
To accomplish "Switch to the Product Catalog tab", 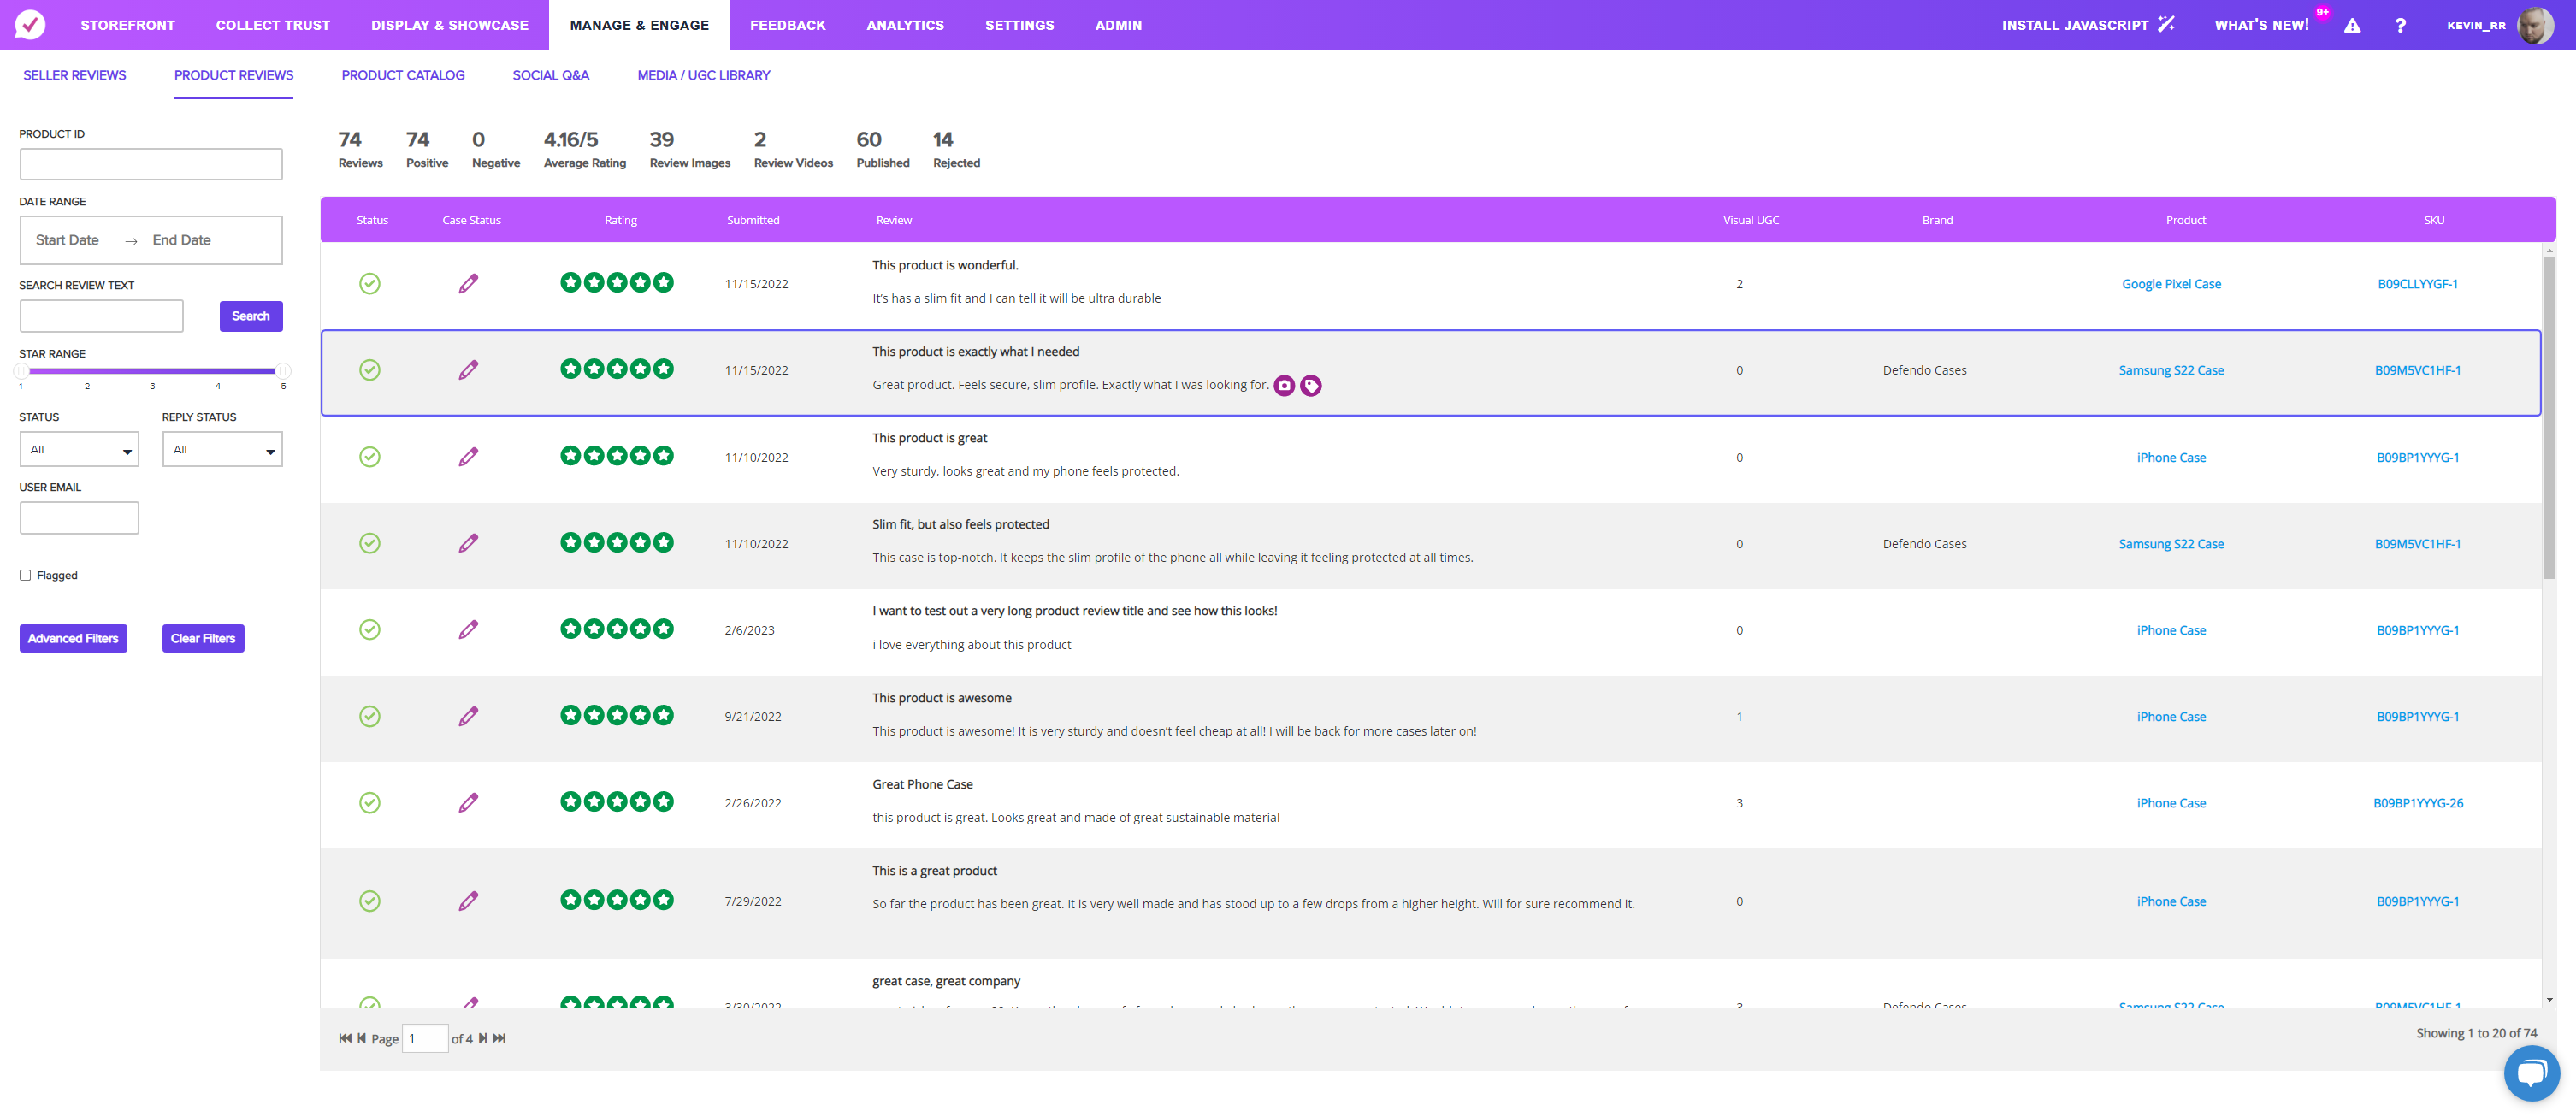I will click(403, 75).
